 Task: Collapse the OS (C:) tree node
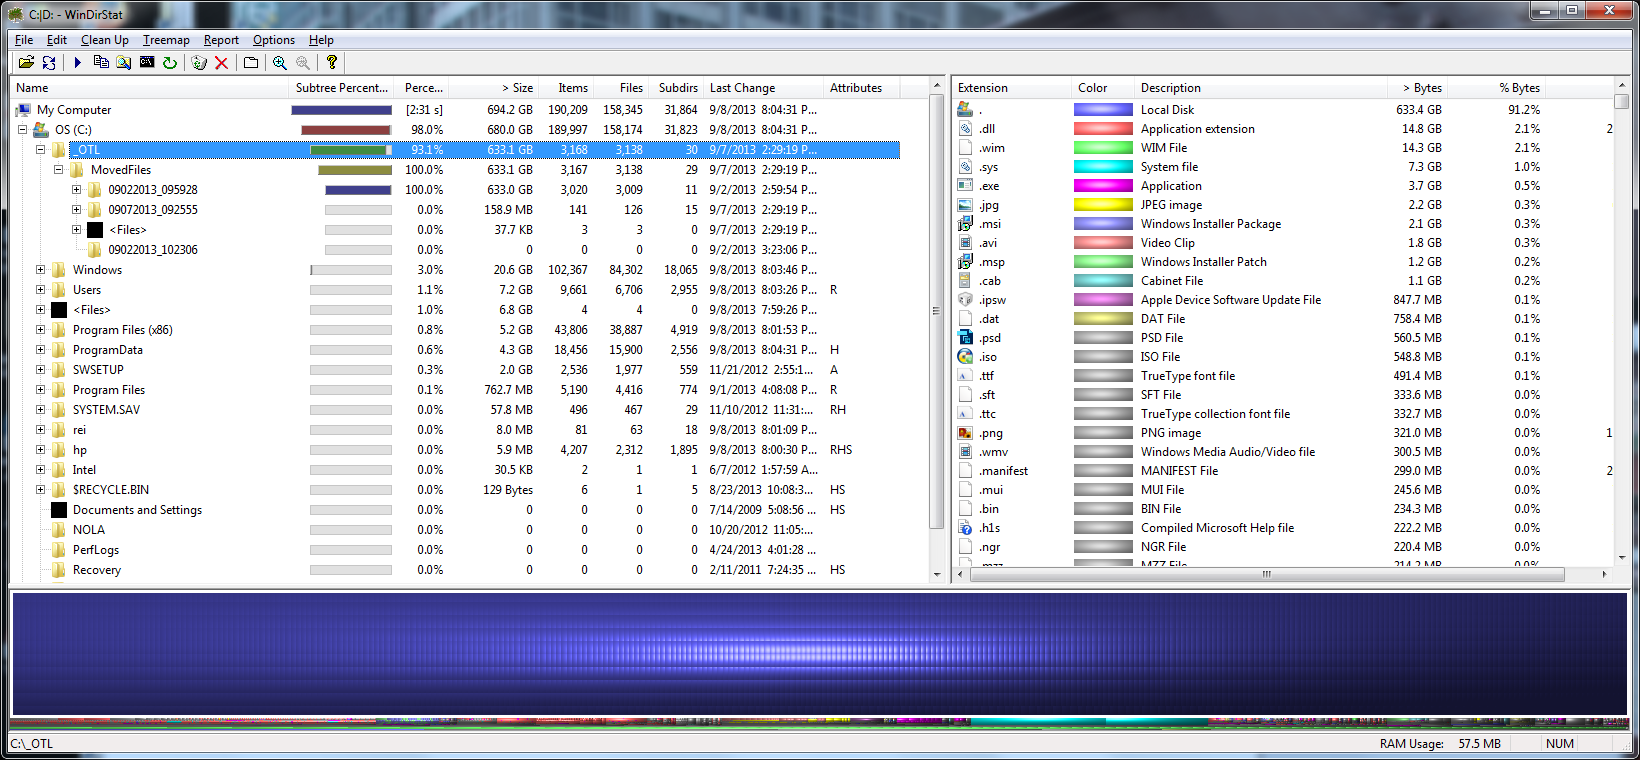pyautogui.click(x=22, y=130)
